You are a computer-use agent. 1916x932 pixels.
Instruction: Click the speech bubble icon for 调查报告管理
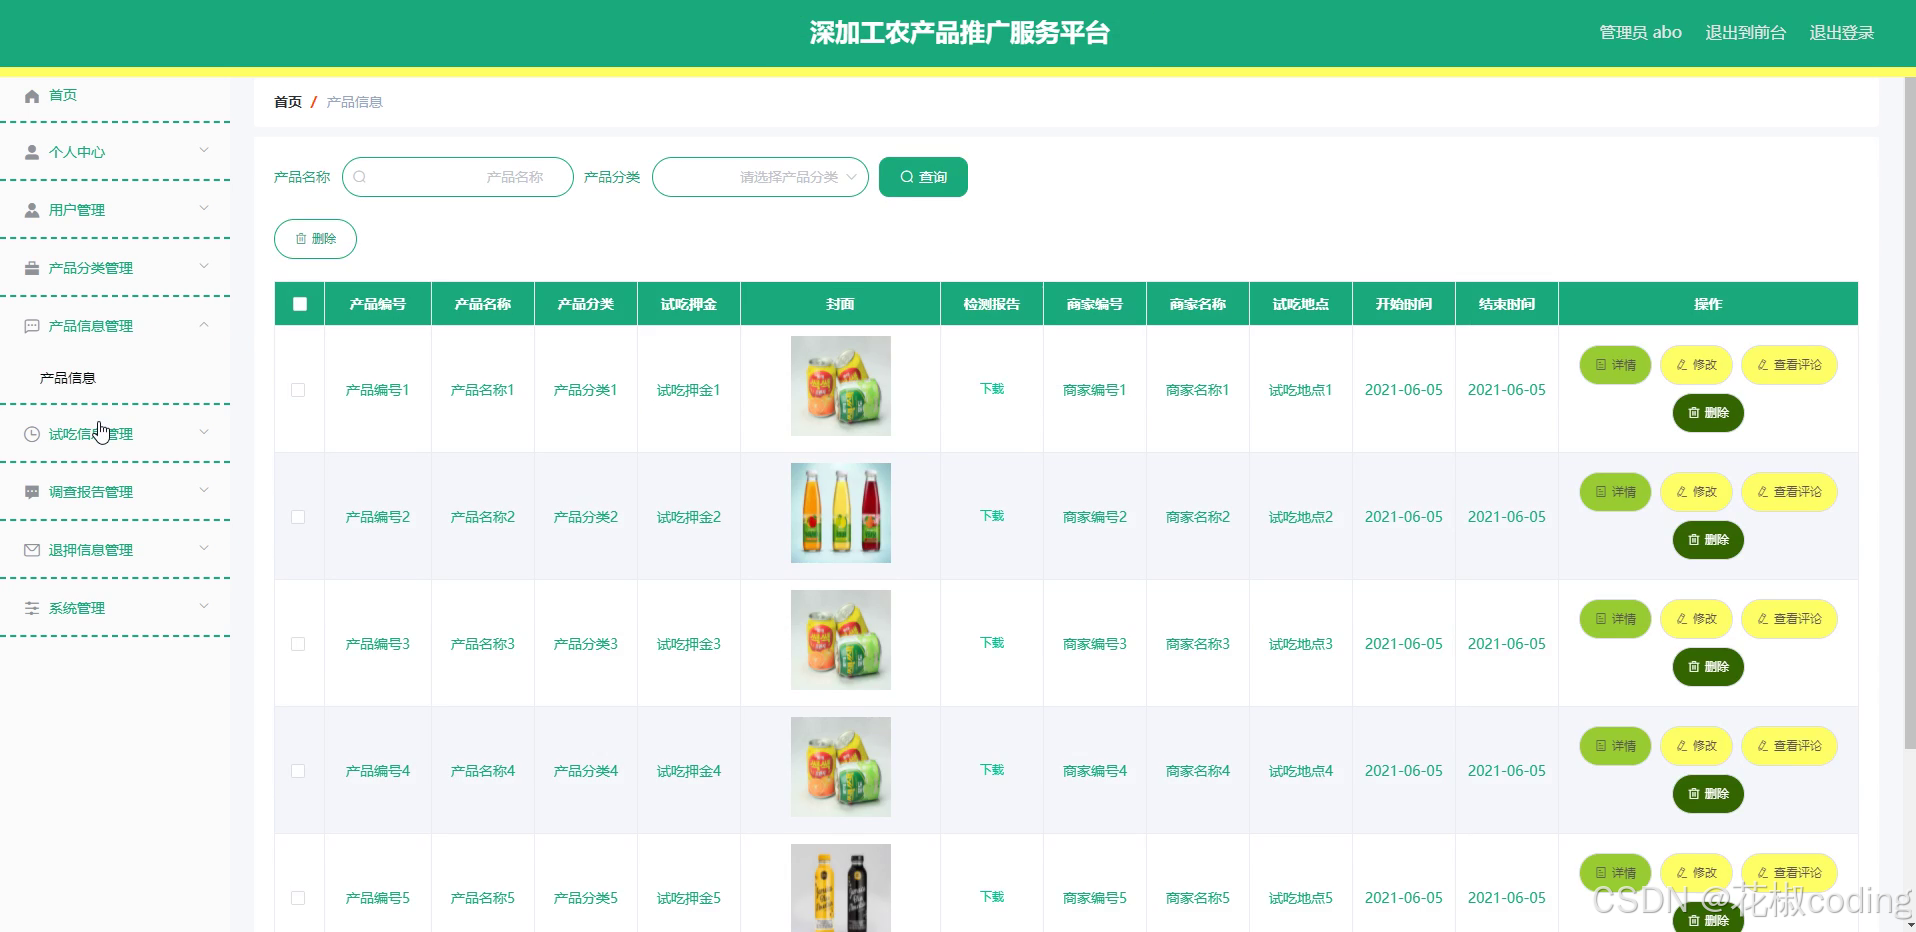[x=30, y=491]
